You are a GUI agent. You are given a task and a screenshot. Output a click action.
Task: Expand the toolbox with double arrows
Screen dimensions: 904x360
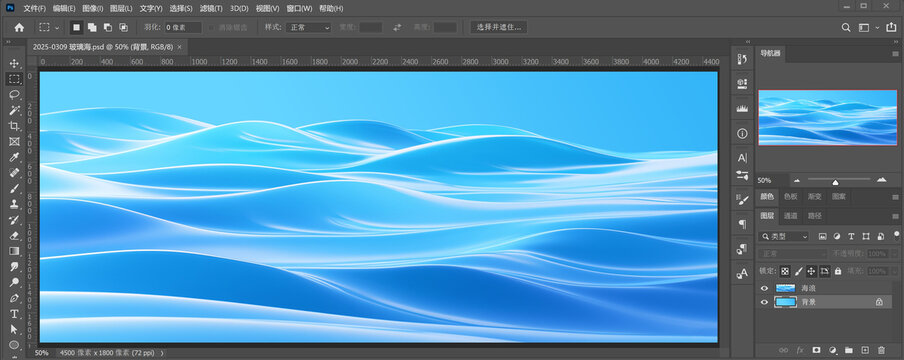click(8, 42)
